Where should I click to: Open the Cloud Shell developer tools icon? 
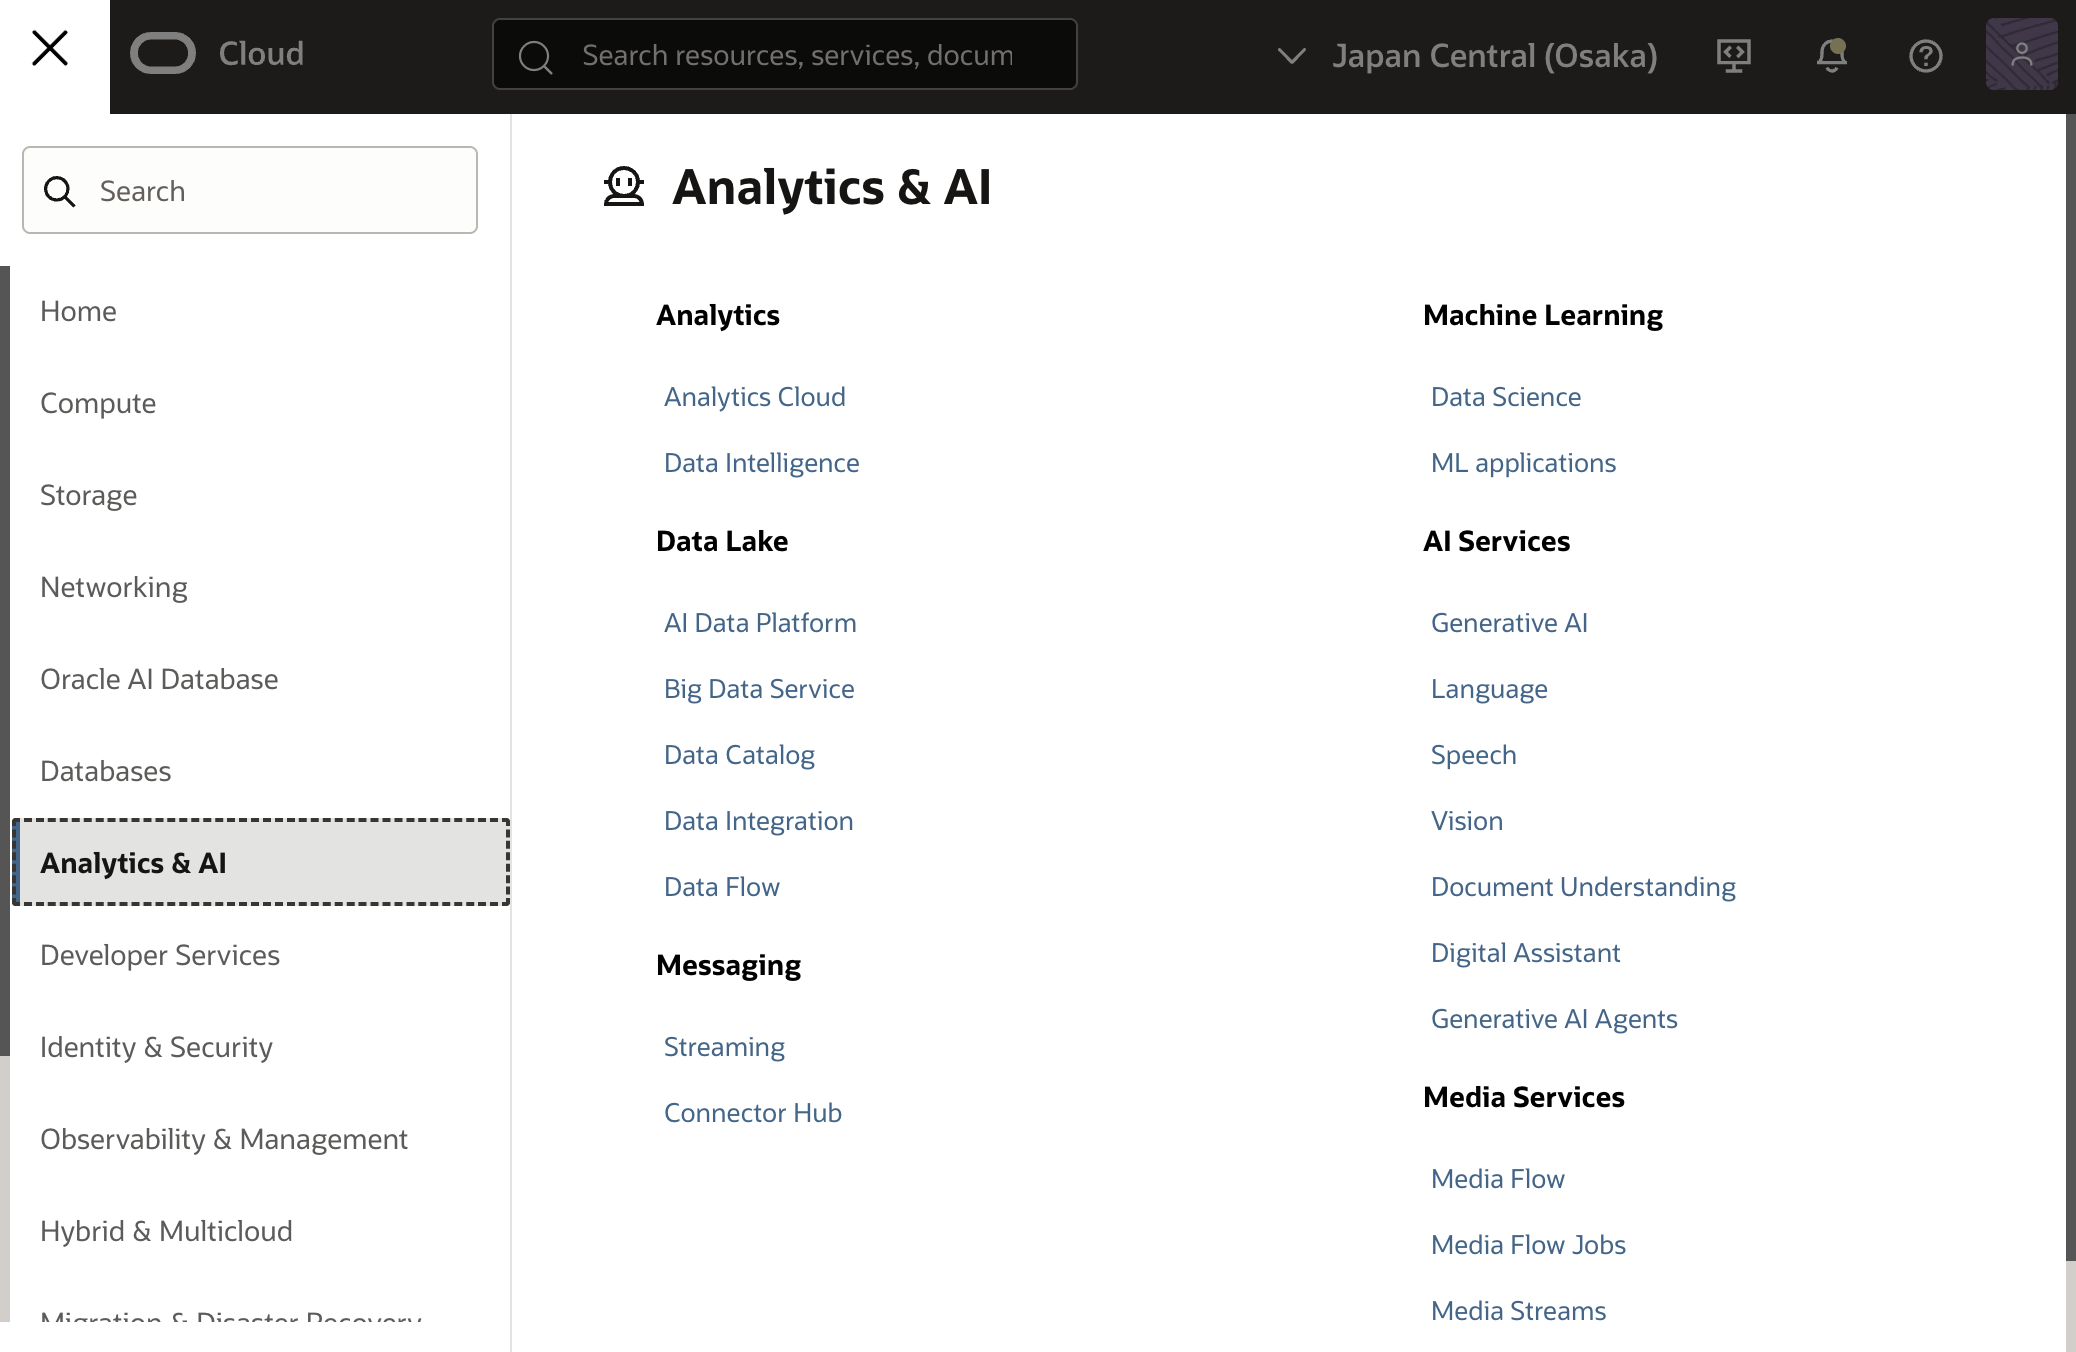1733,55
